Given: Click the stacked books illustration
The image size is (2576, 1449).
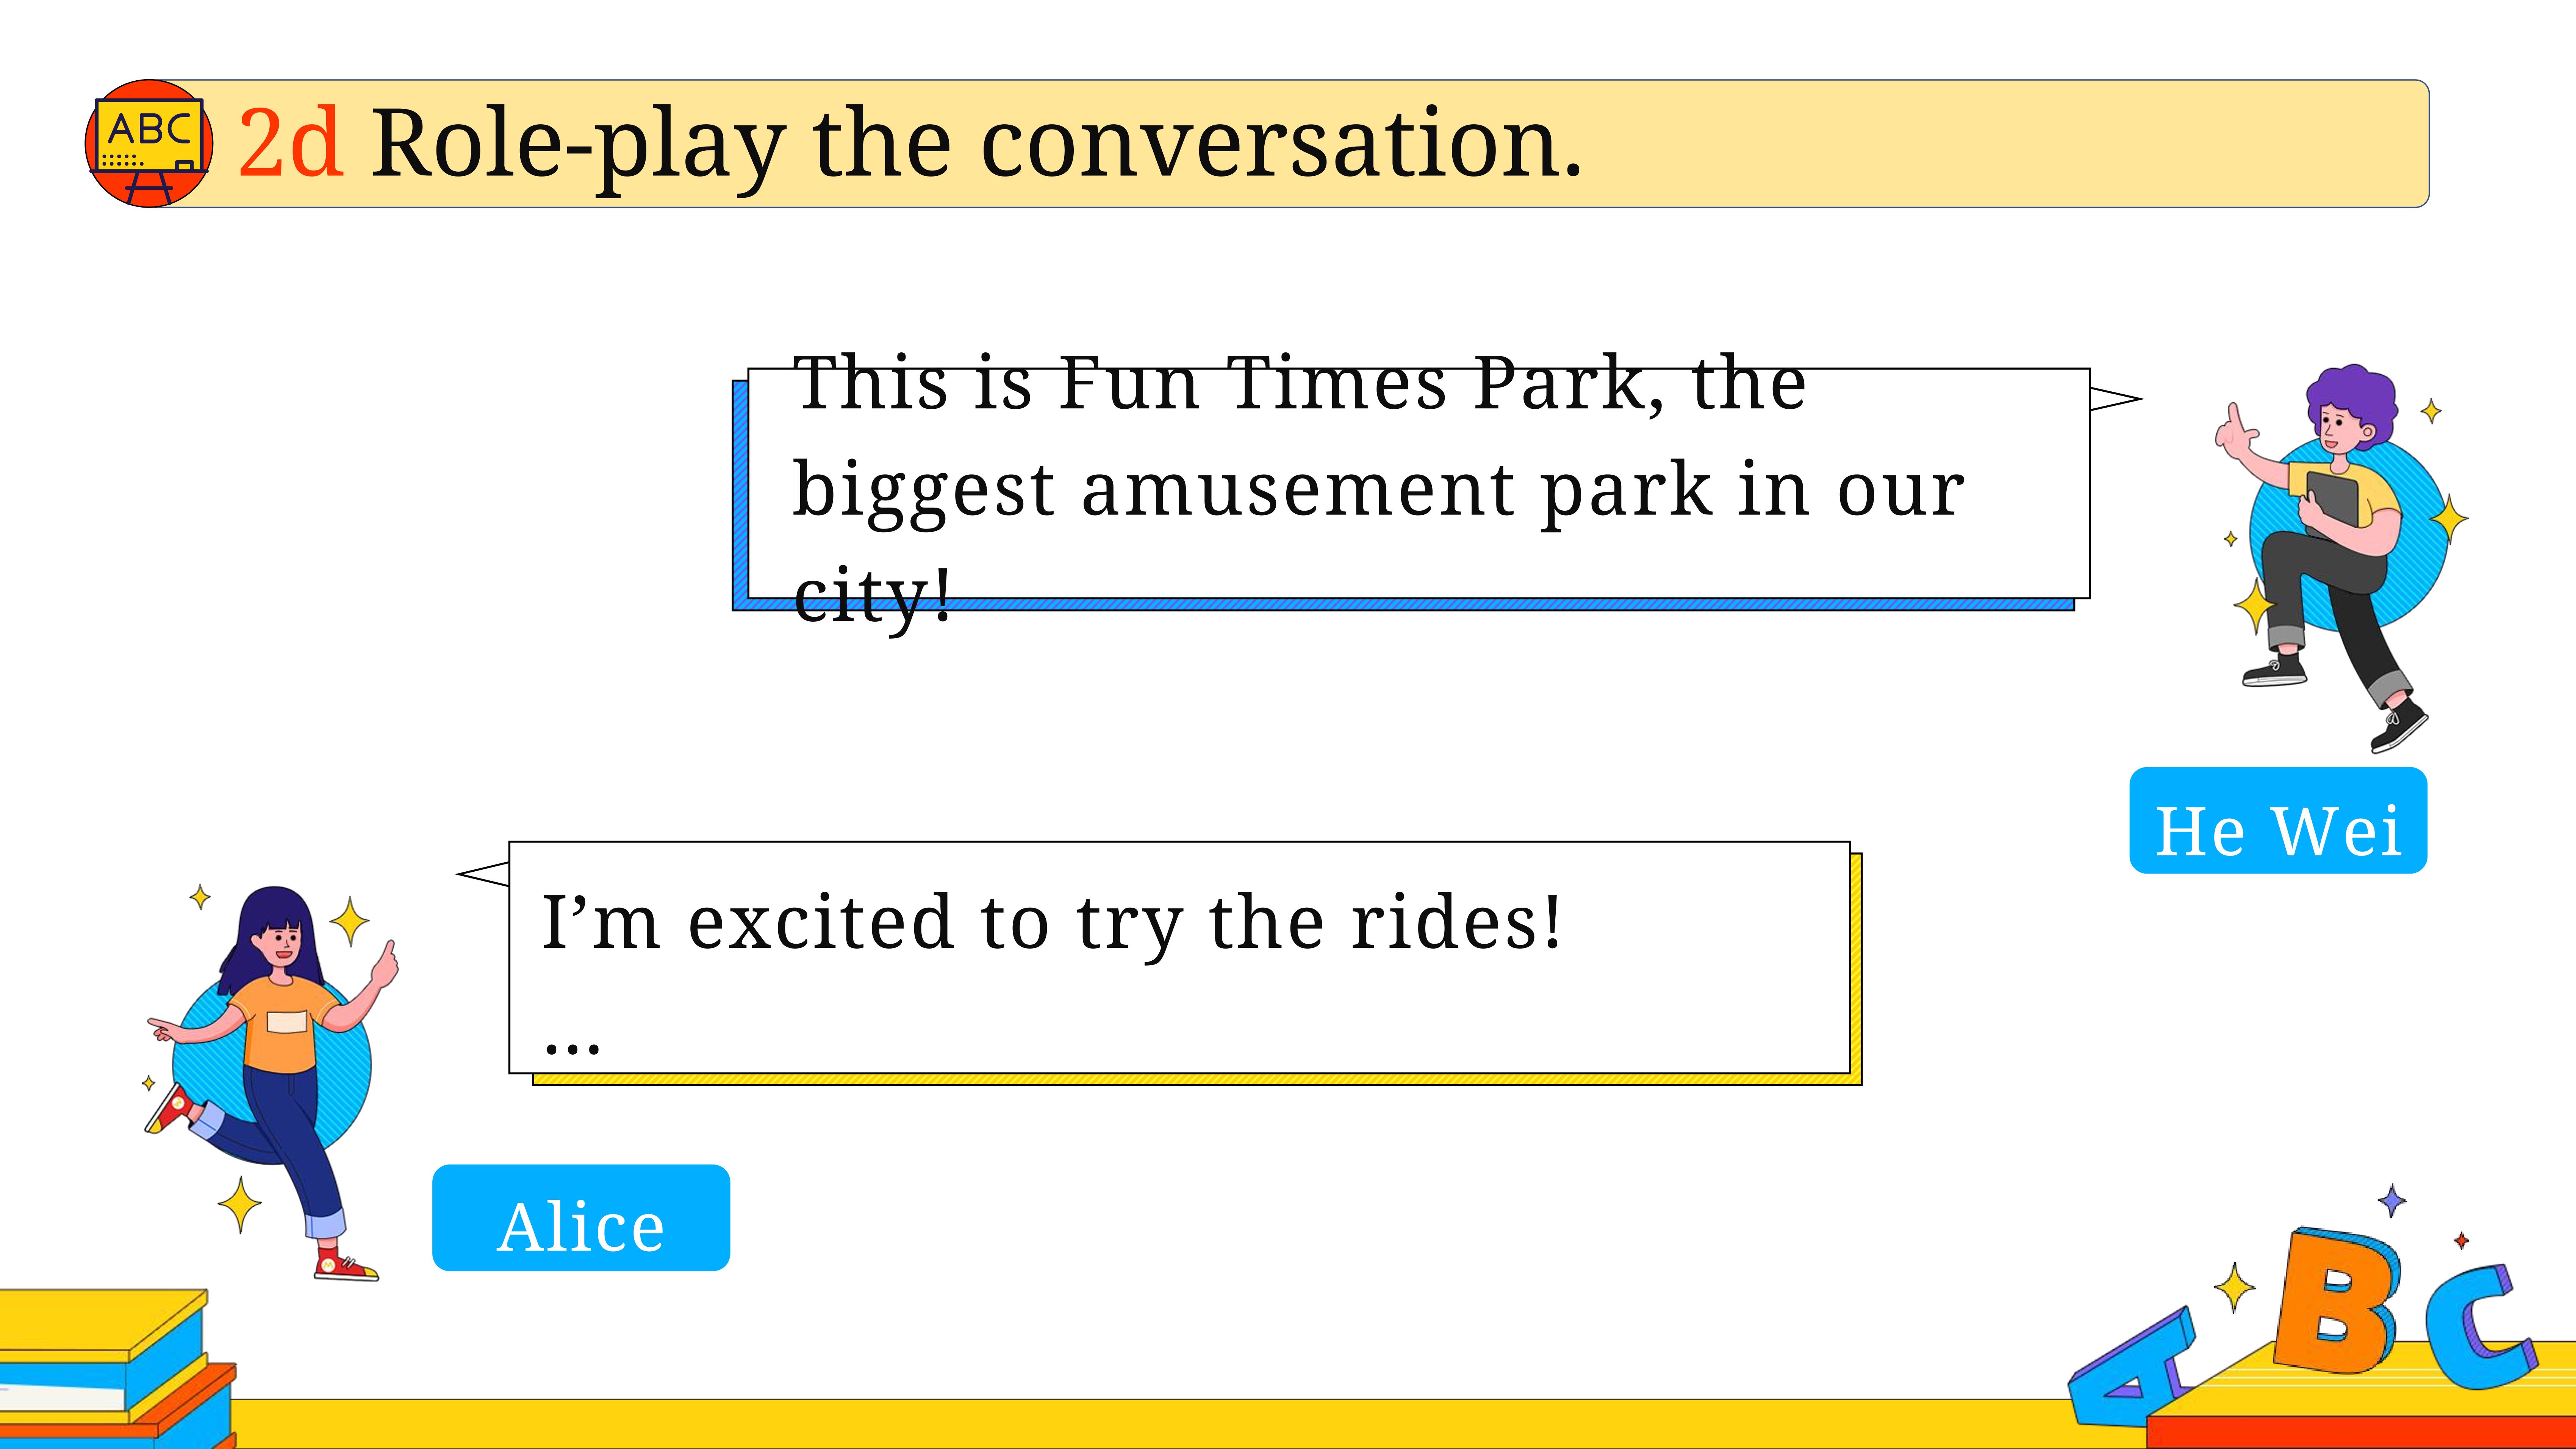Looking at the screenshot, I should 117,1368.
